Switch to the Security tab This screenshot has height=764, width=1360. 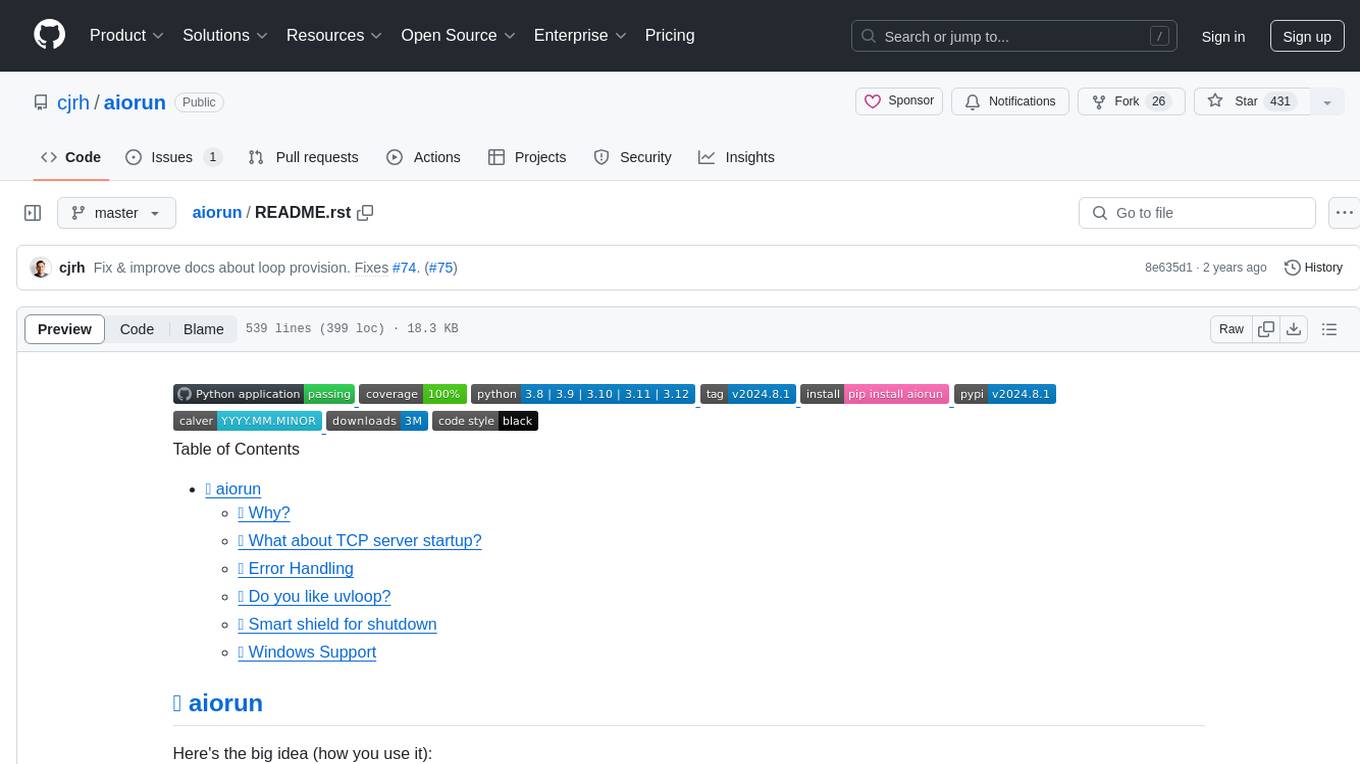(633, 157)
